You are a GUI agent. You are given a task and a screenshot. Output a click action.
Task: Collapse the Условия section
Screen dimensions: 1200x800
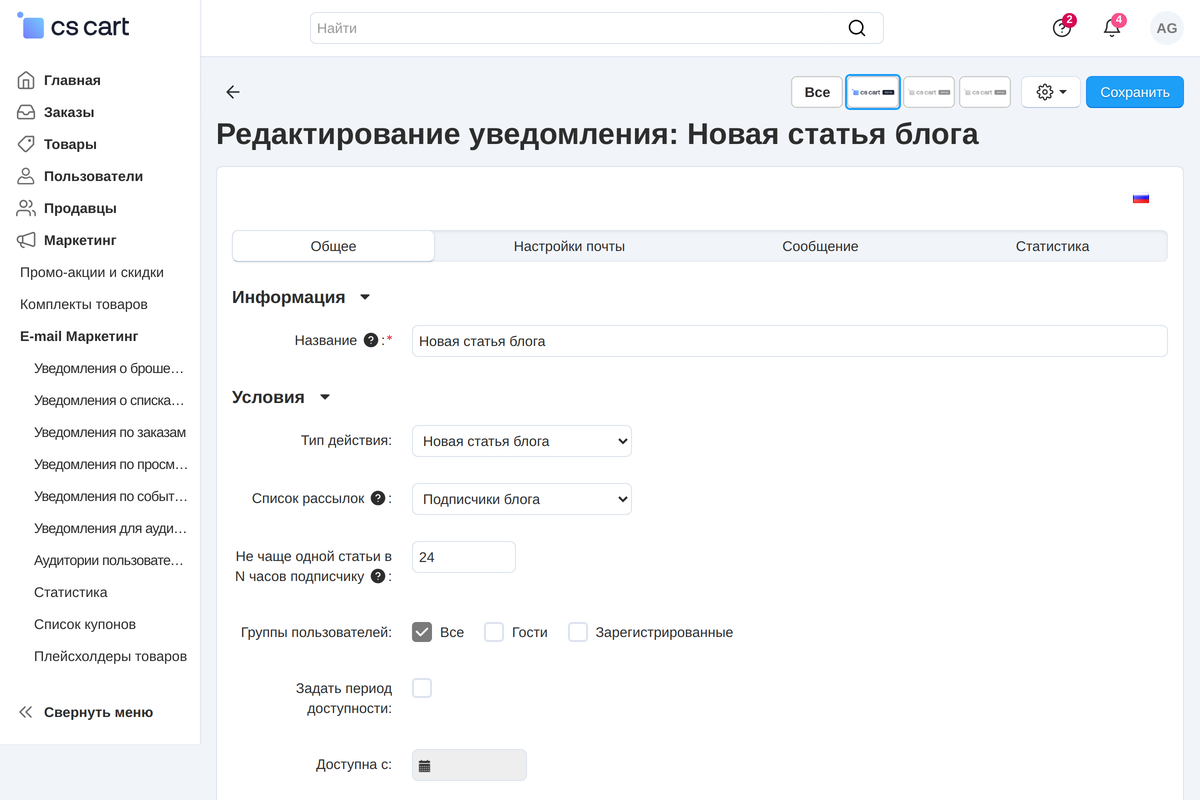click(281, 397)
